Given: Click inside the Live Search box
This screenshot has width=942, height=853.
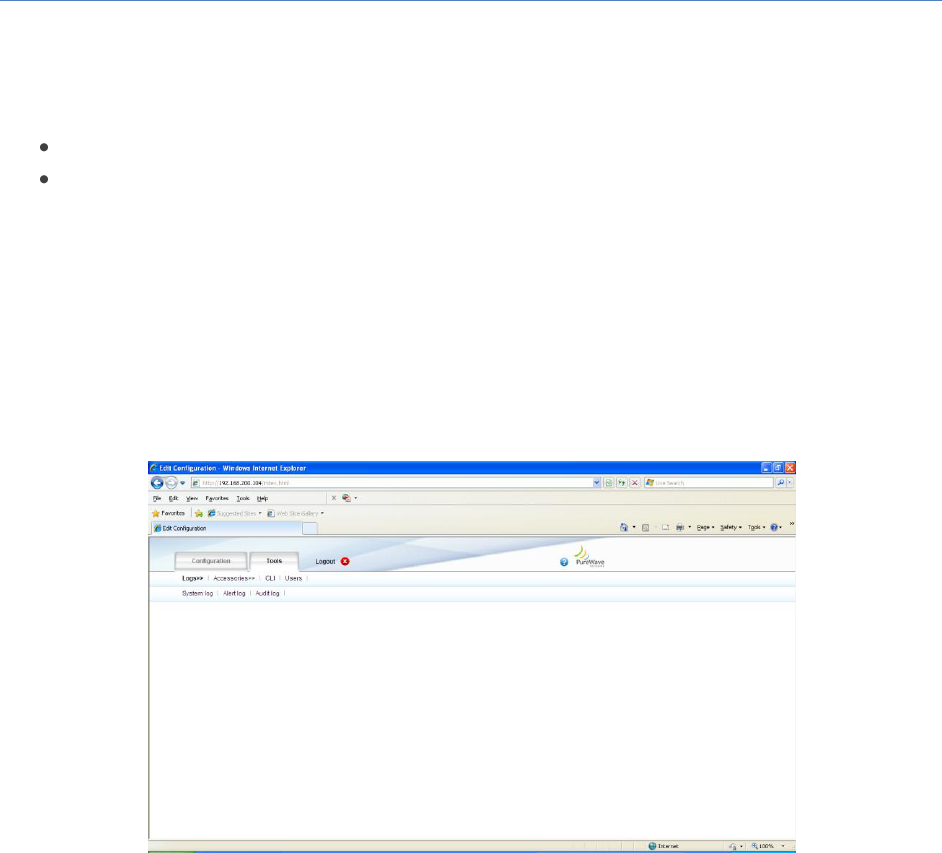Looking at the screenshot, I should click(x=709, y=483).
